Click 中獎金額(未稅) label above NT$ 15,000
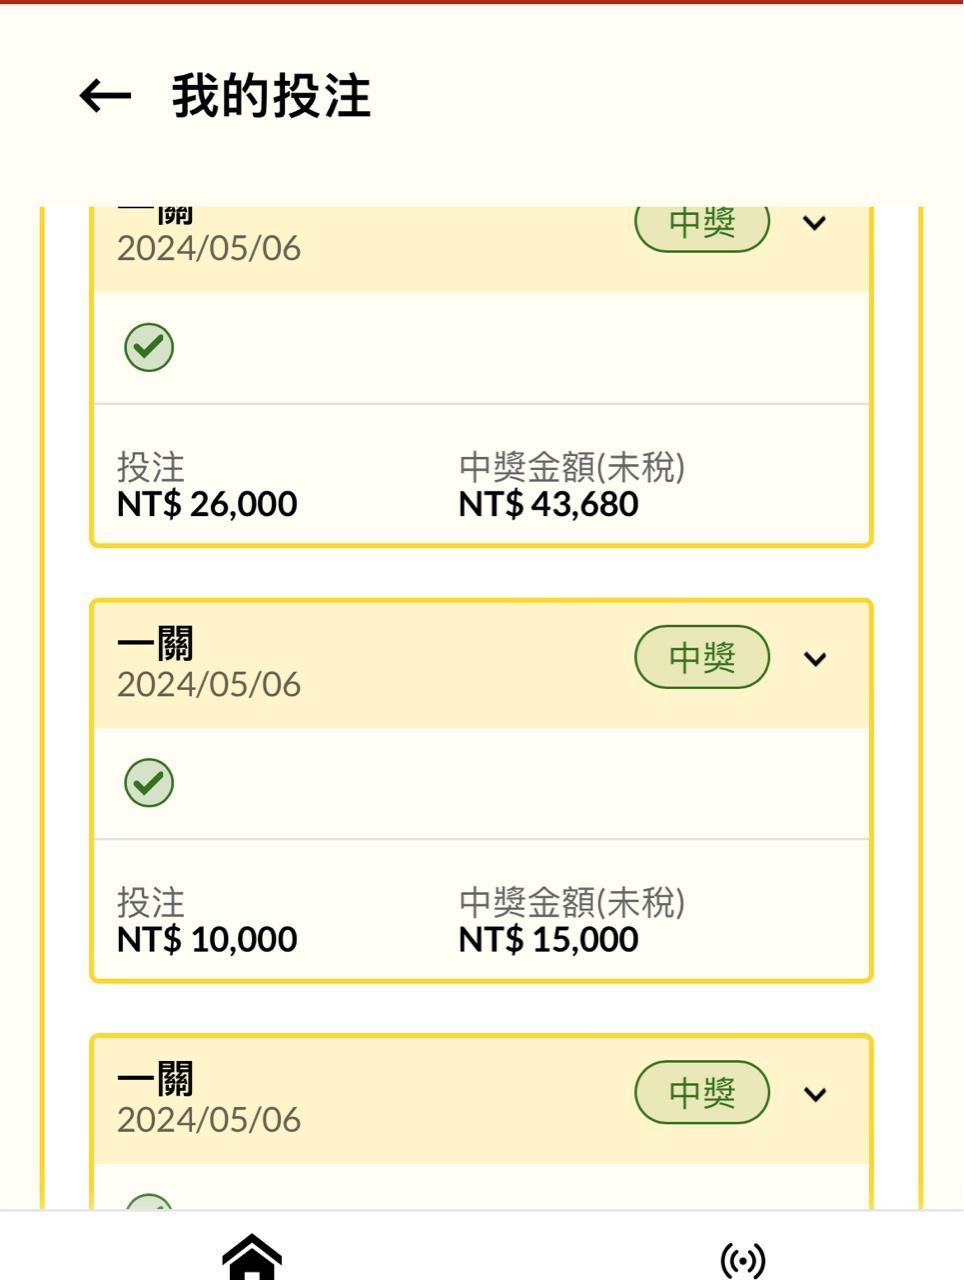964x1280 pixels. (x=571, y=902)
